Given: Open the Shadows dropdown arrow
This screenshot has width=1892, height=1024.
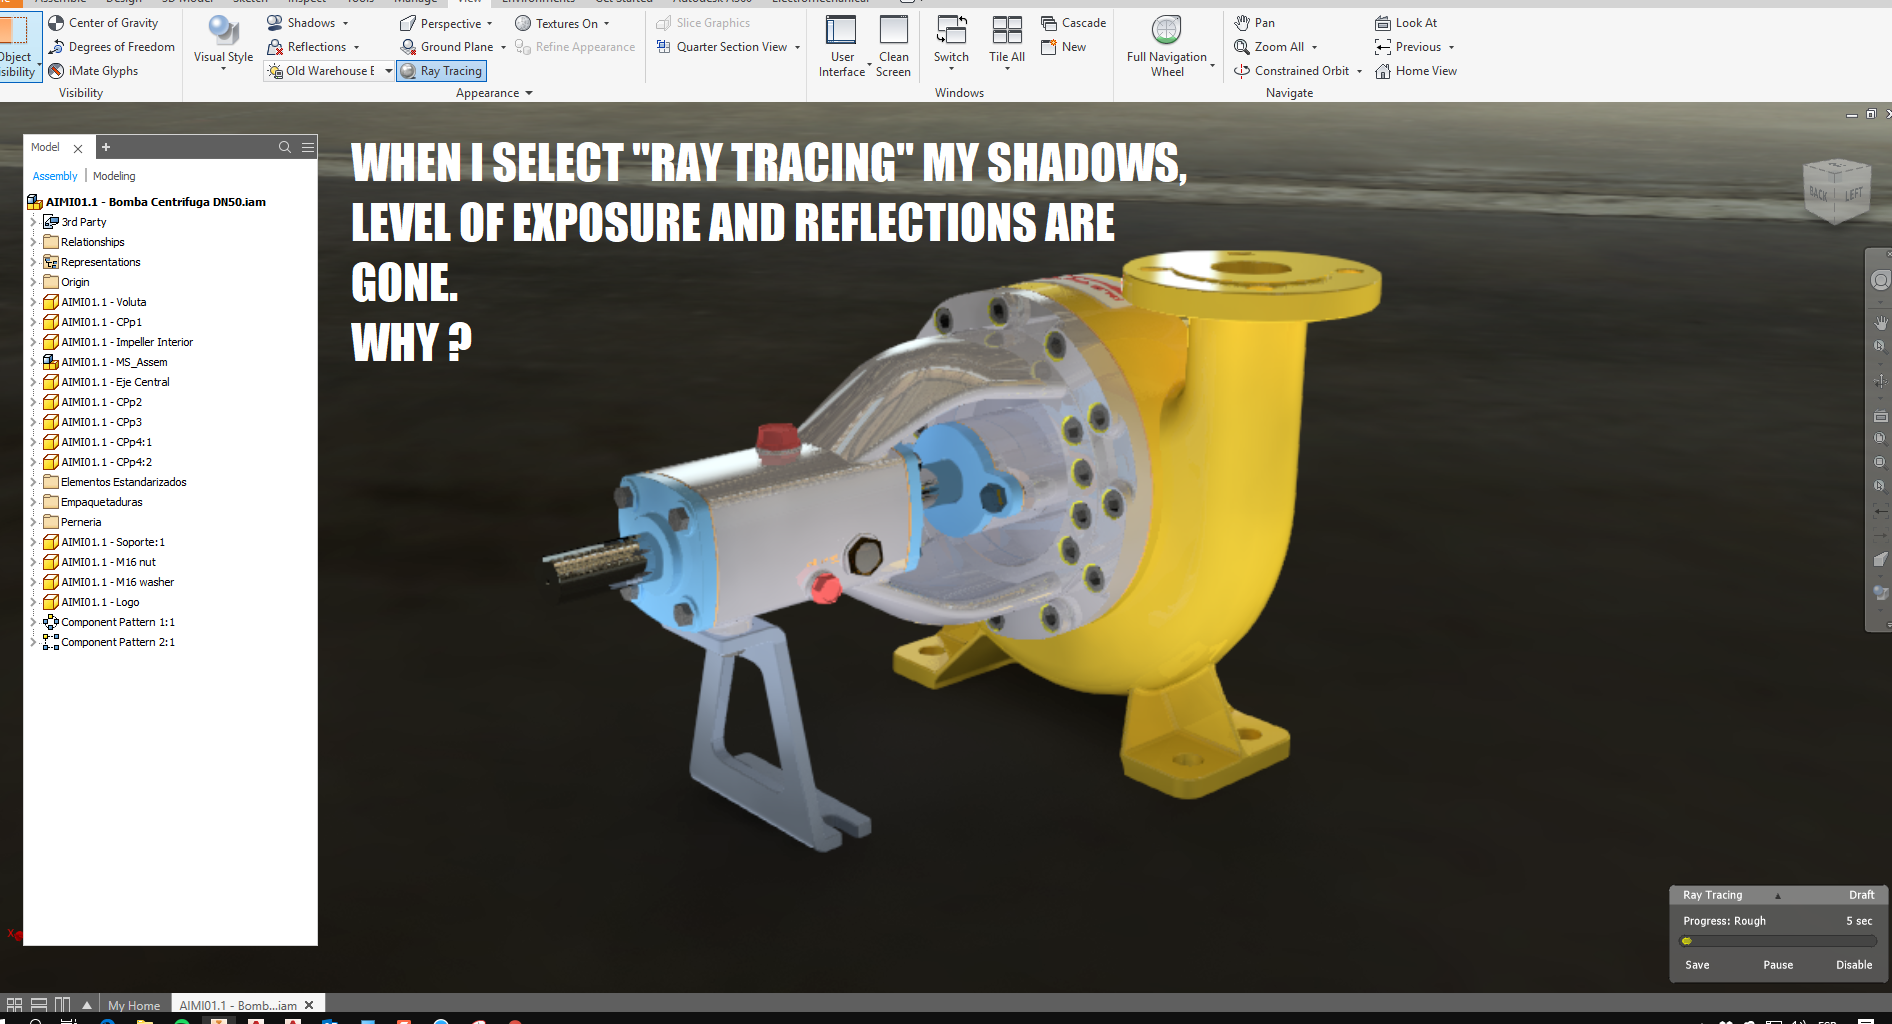Looking at the screenshot, I should (x=346, y=23).
